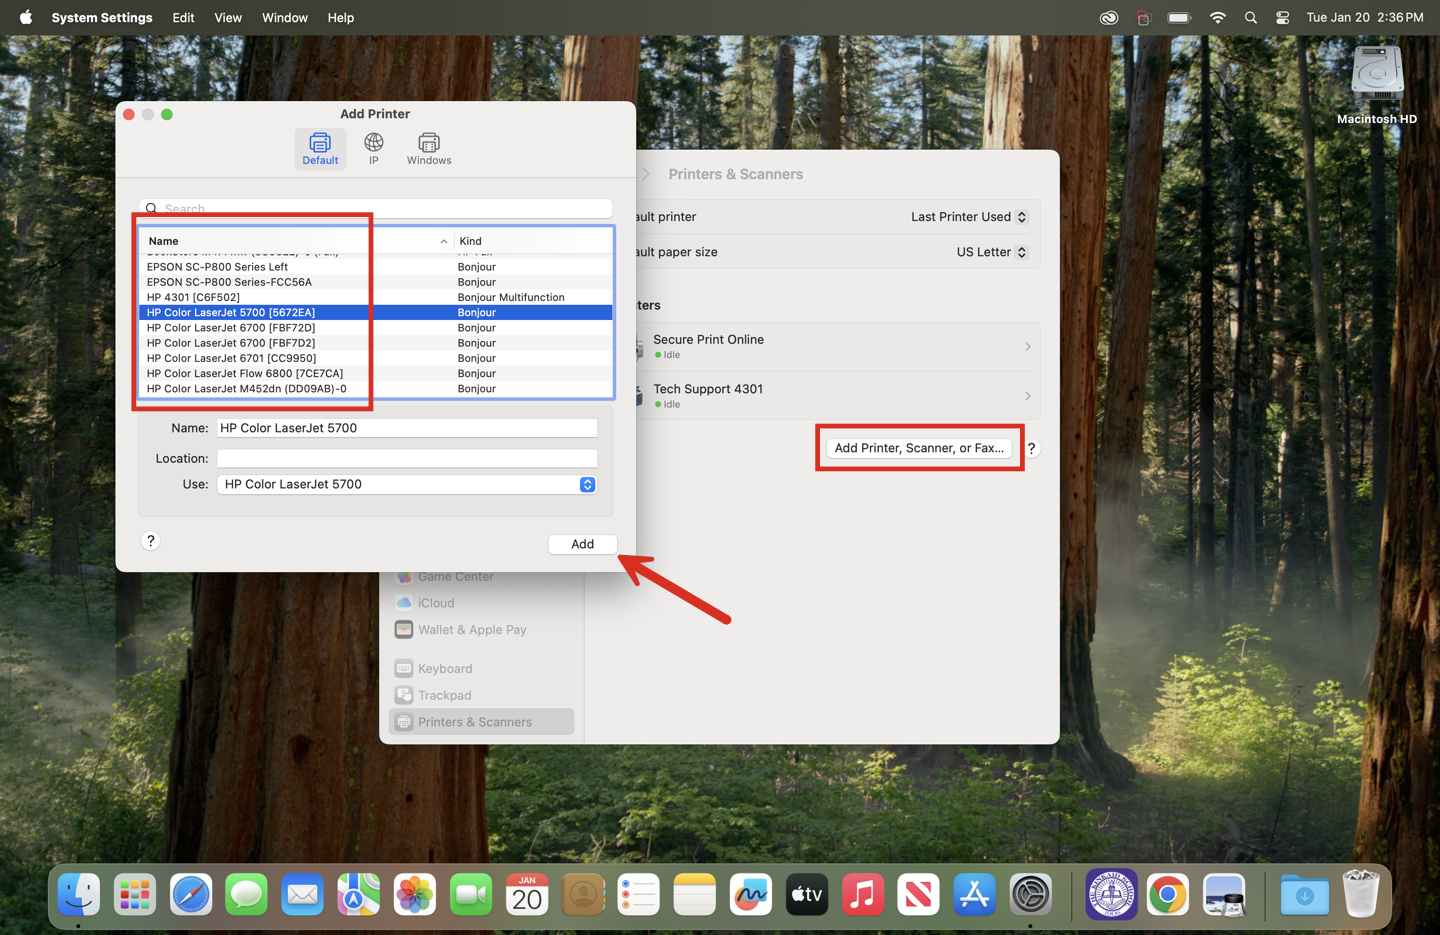This screenshot has height=935, width=1440.
Task: Open the Windows tab in Add Printer
Action: (429, 149)
